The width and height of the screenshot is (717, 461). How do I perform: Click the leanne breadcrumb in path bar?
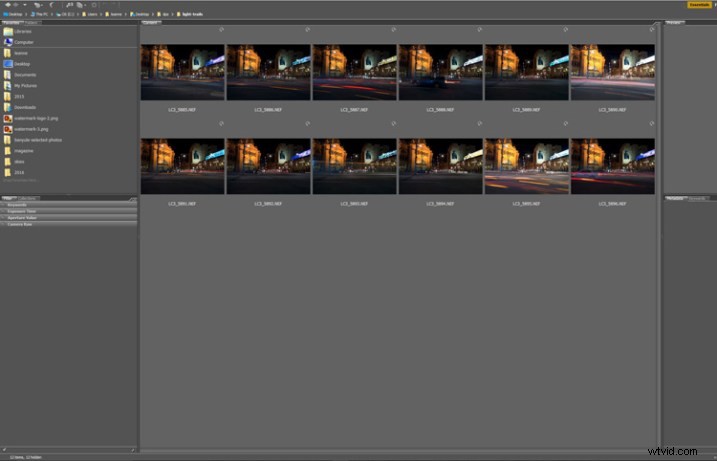point(113,14)
